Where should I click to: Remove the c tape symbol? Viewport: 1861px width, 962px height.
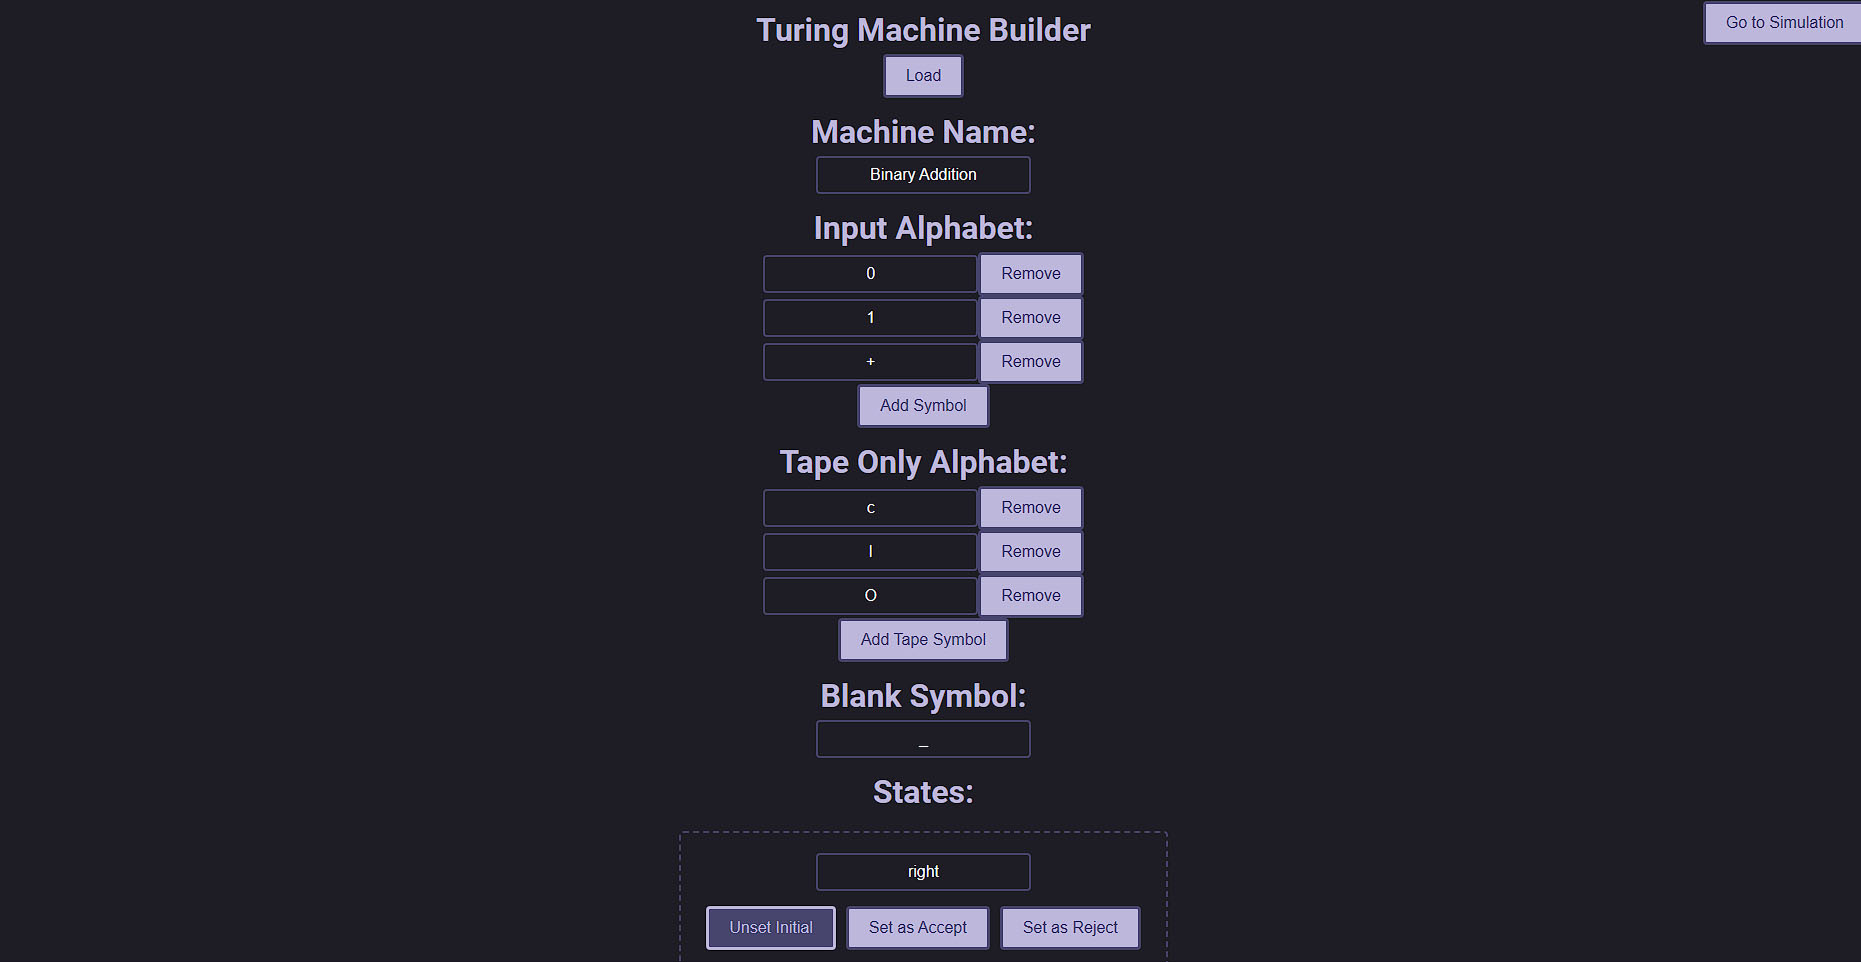click(x=1030, y=508)
